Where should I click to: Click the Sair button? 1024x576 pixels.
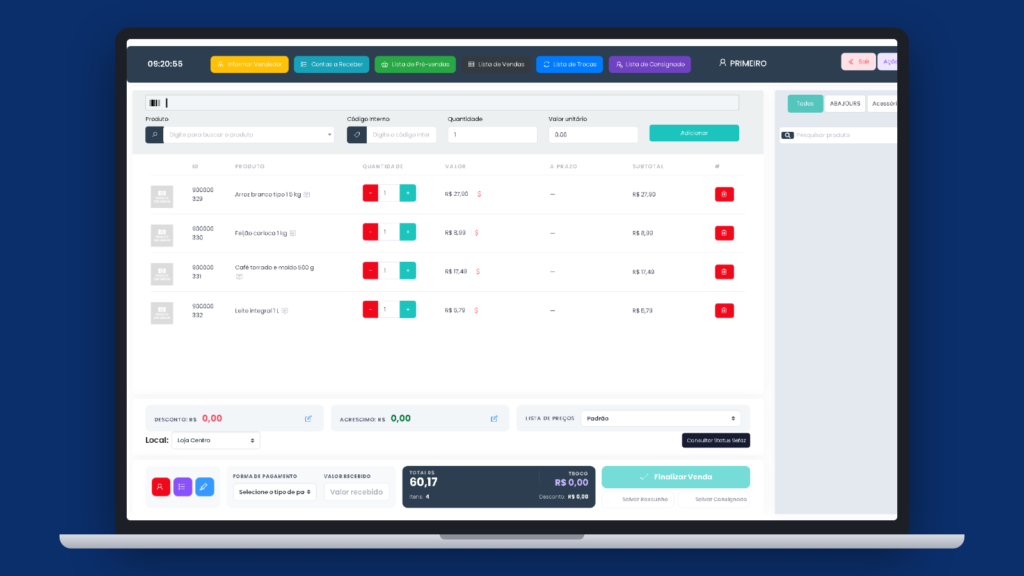858,61
